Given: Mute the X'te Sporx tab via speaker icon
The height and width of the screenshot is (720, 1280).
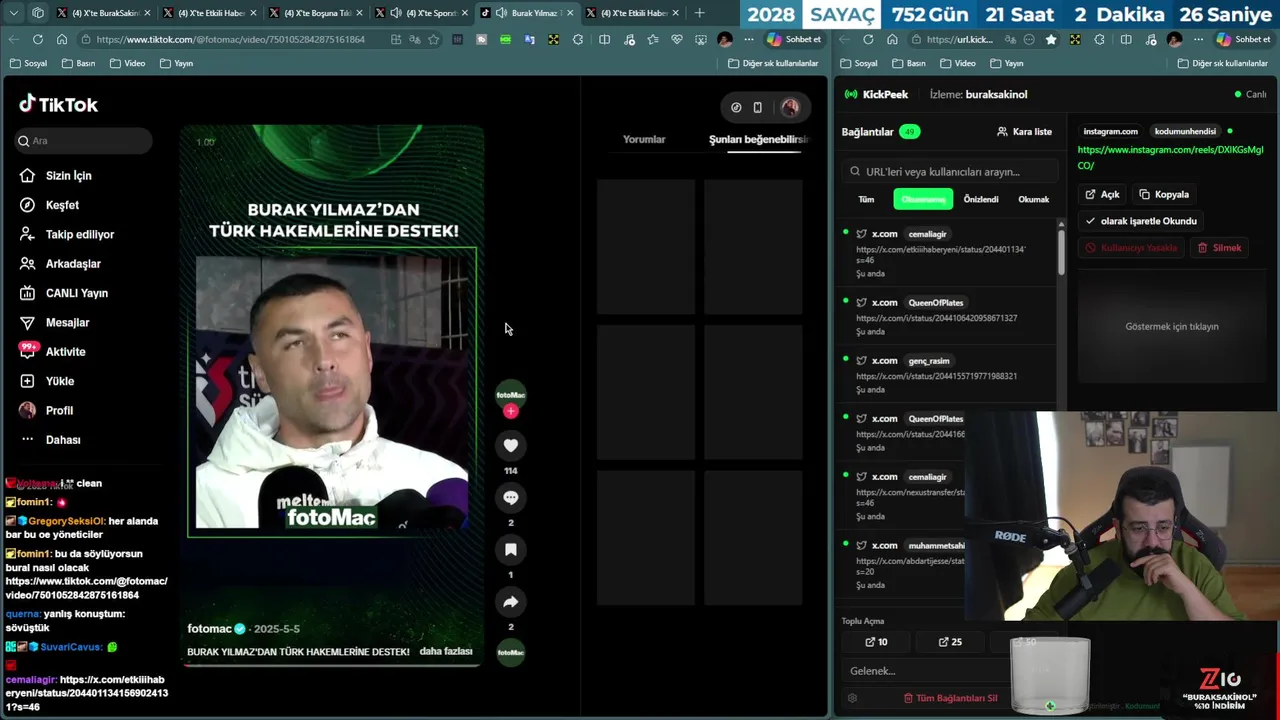Looking at the screenshot, I should [x=396, y=13].
